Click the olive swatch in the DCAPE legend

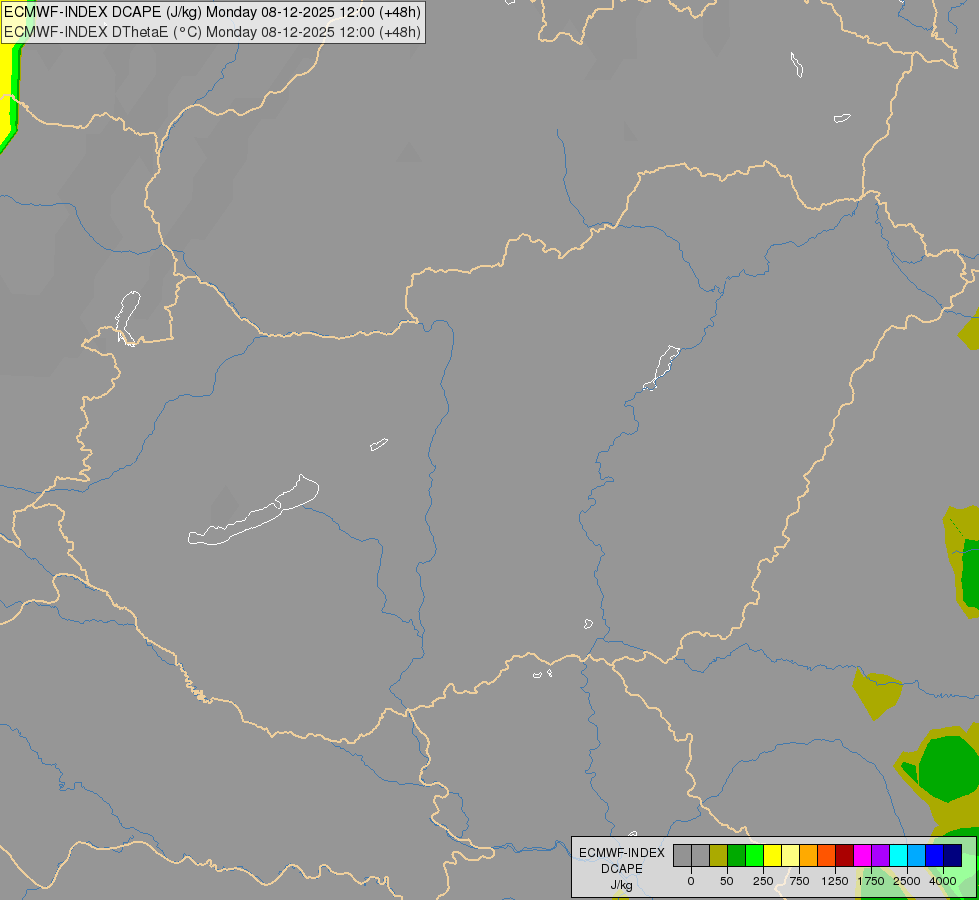click(719, 856)
